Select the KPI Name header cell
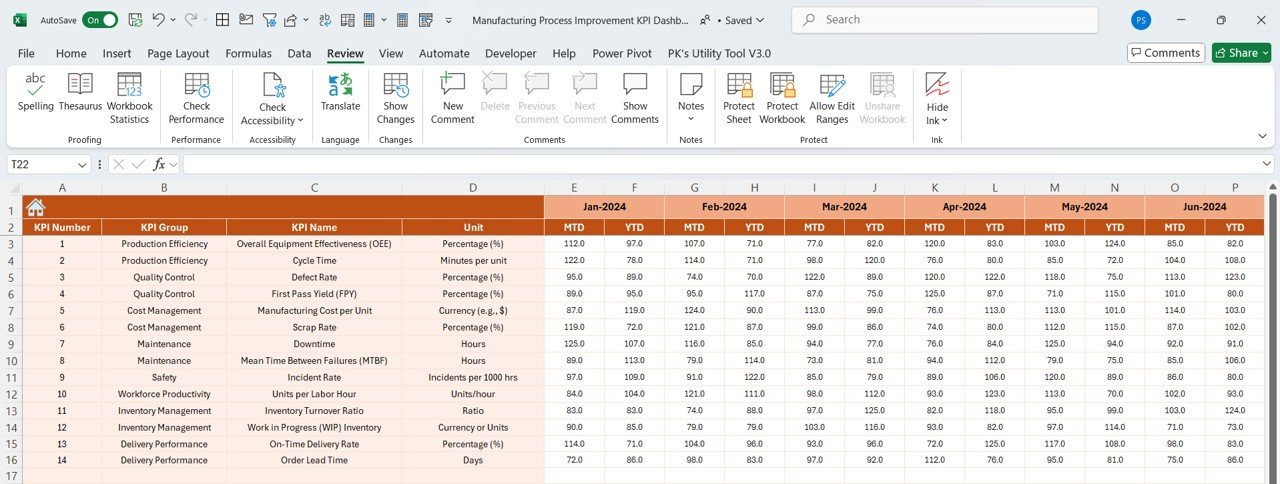This screenshot has width=1280, height=484. (x=314, y=227)
